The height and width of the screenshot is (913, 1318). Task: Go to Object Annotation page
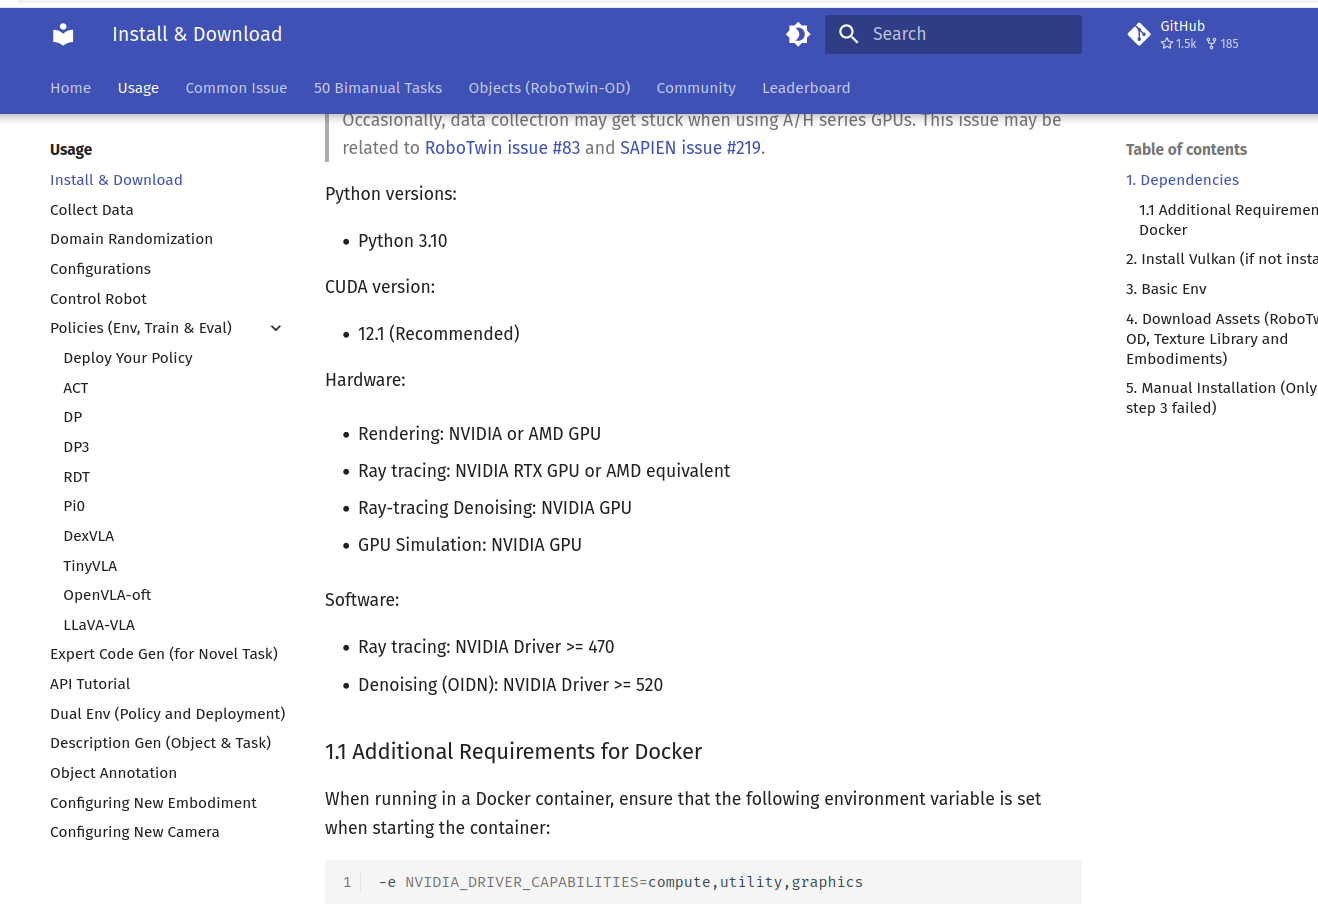coord(114,773)
